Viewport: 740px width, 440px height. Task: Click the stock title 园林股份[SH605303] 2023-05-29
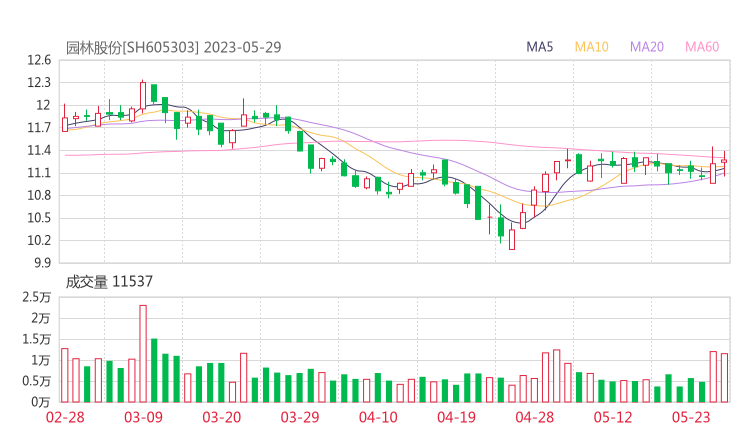(x=173, y=48)
